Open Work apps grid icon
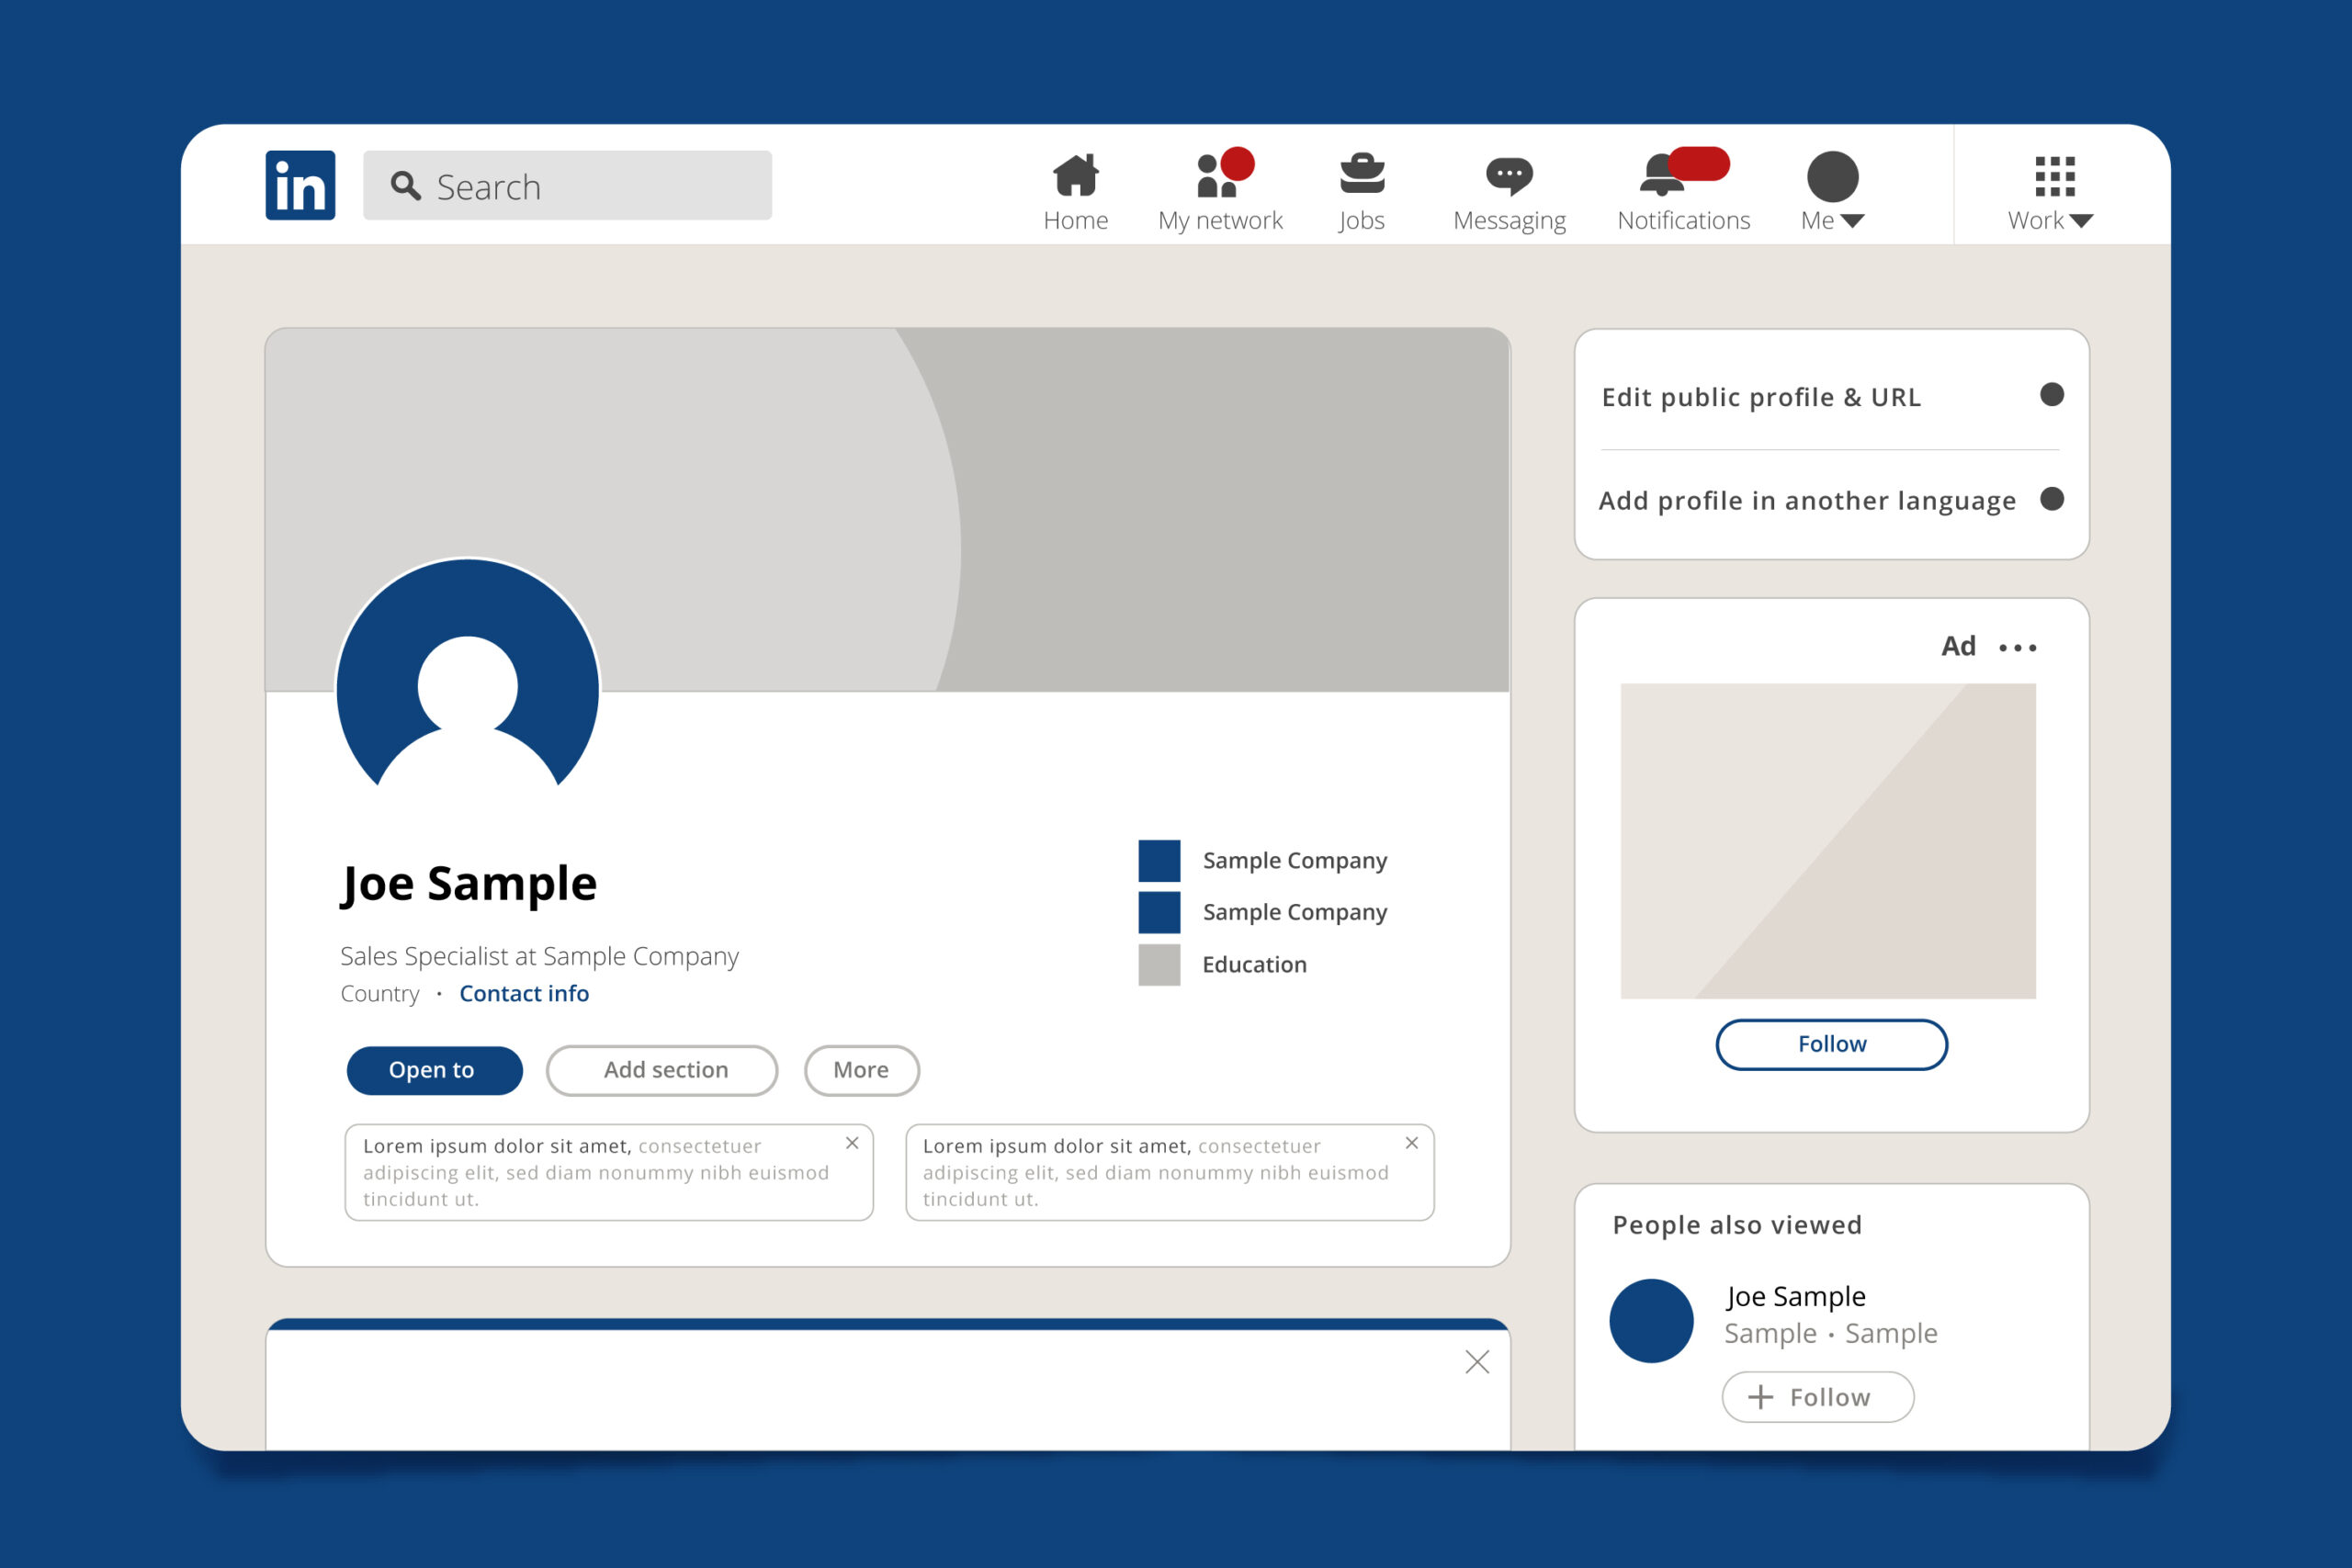 [x=2052, y=176]
